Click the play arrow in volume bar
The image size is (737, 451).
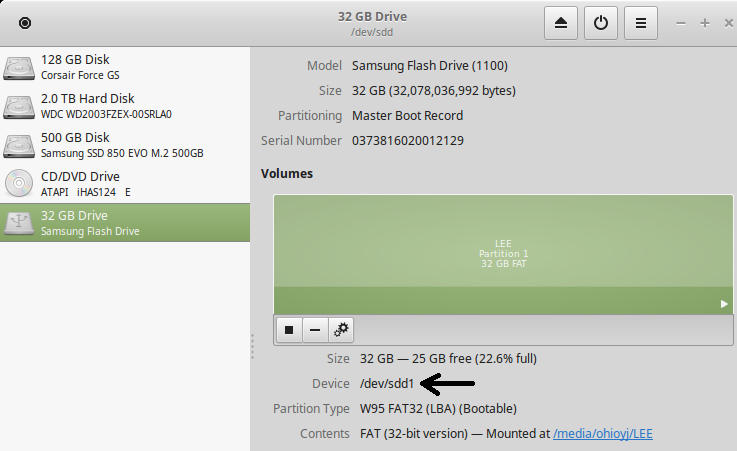724,304
